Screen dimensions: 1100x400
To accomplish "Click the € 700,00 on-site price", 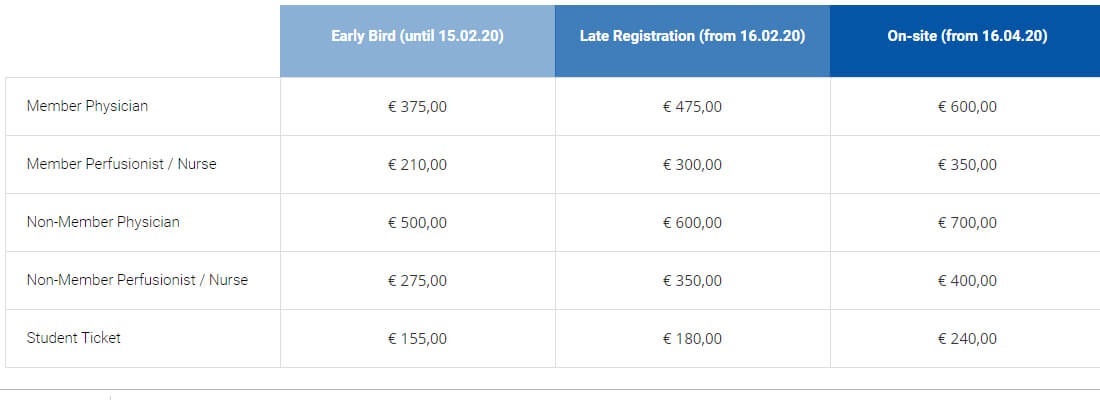I will click(967, 222).
